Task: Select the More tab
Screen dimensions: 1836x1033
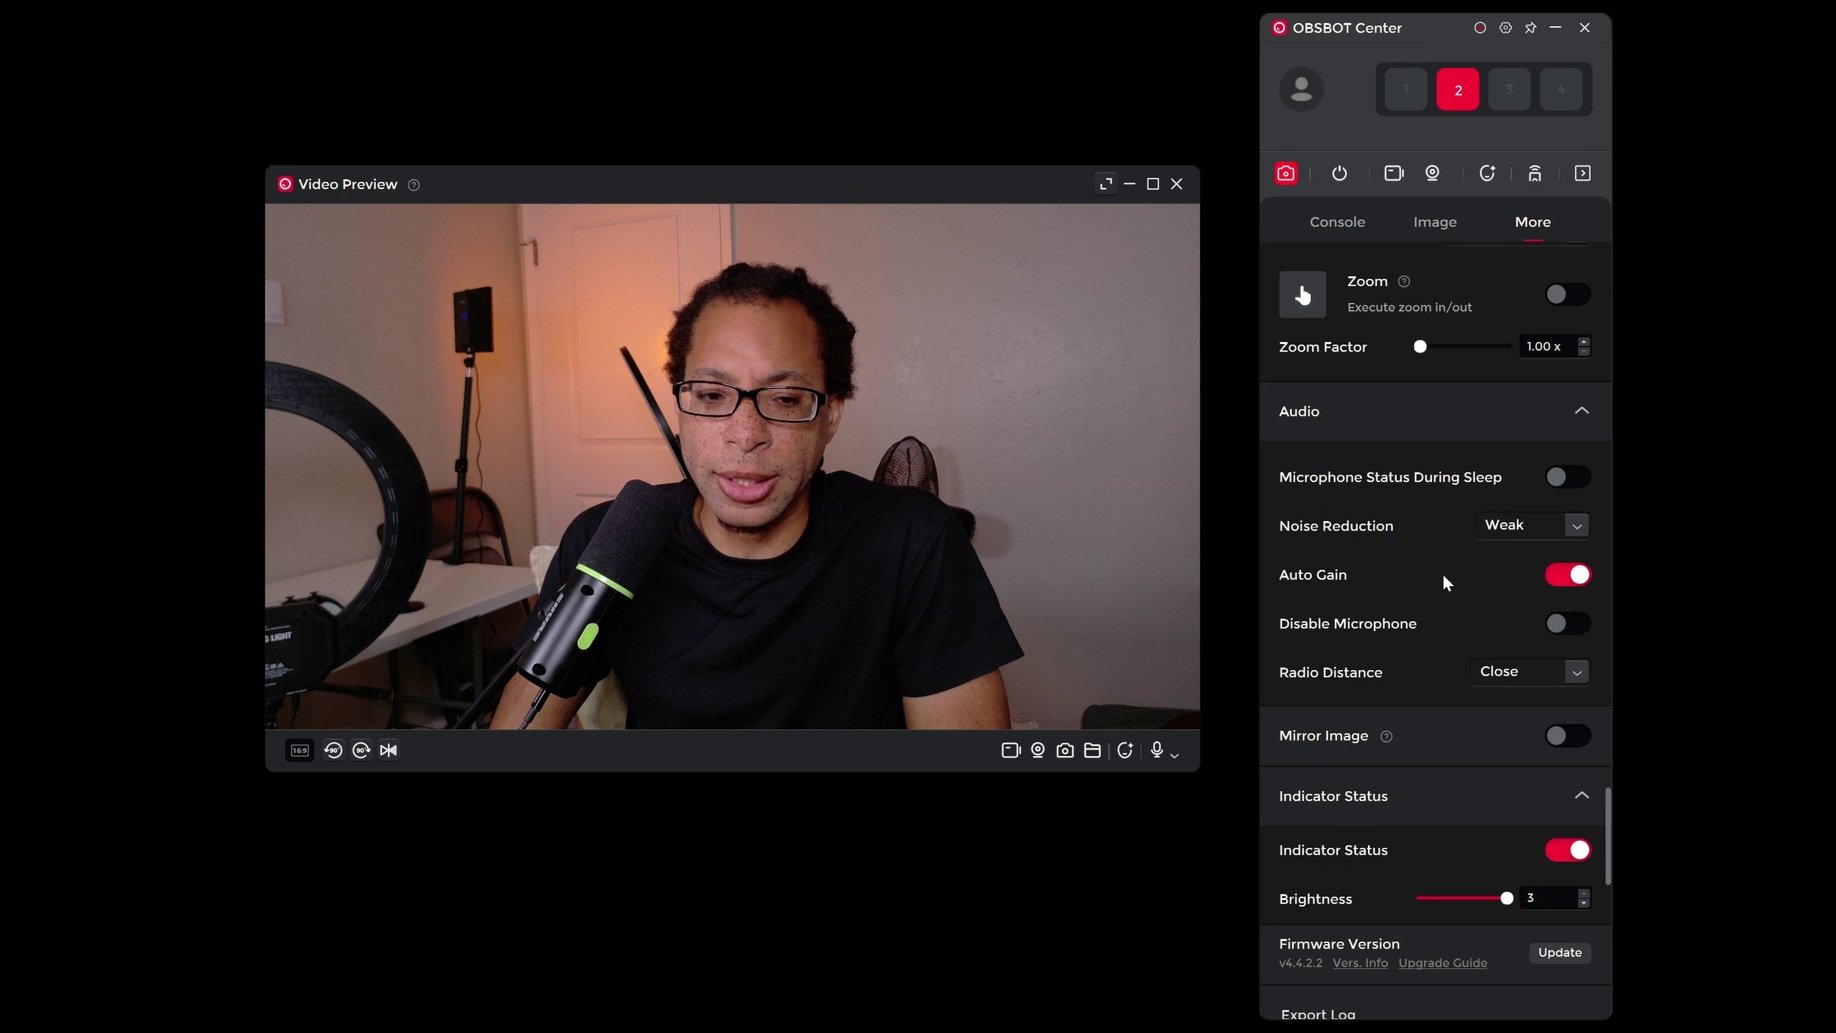Action: pyautogui.click(x=1532, y=222)
